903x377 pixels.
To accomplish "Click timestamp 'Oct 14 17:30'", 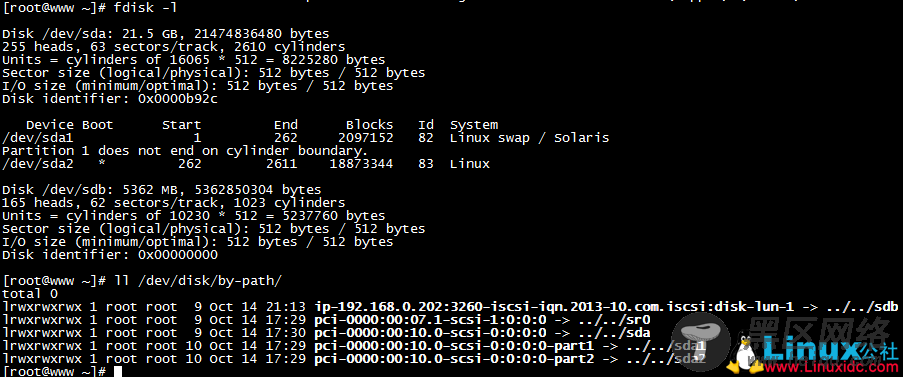I will pyautogui.click(x=258, y=333).
